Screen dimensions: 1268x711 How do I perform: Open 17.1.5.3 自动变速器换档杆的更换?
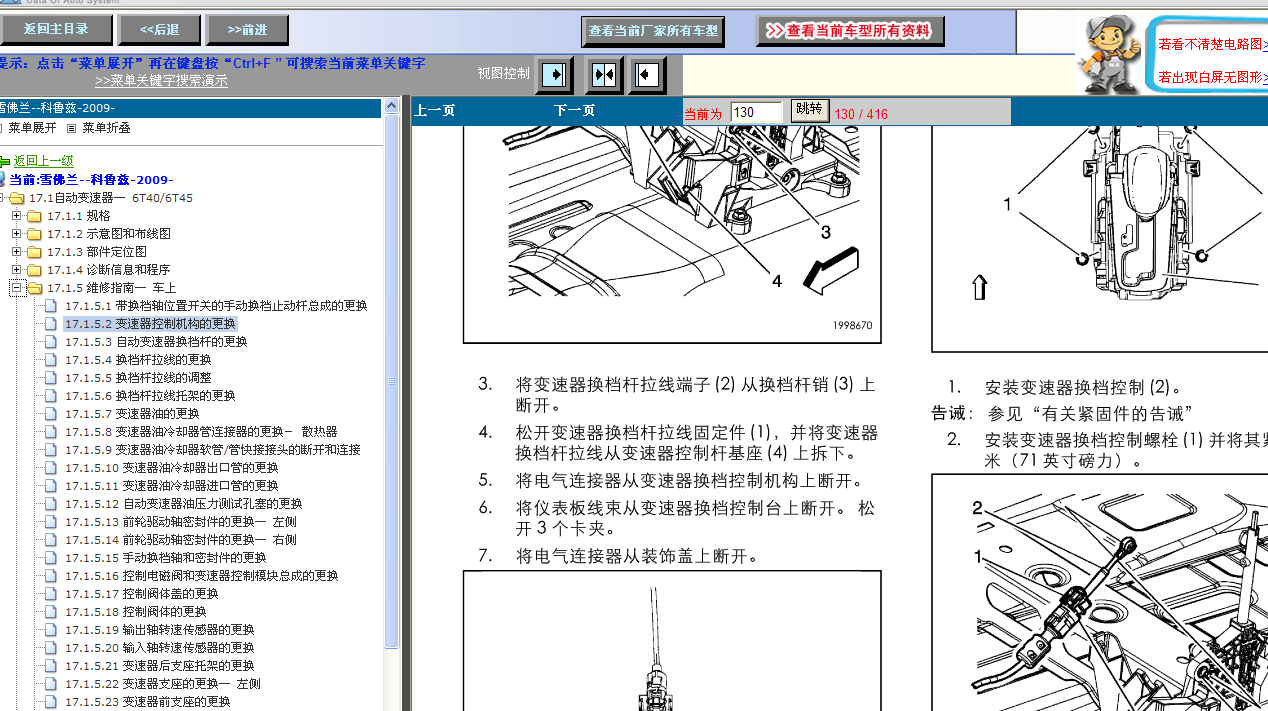156,342
